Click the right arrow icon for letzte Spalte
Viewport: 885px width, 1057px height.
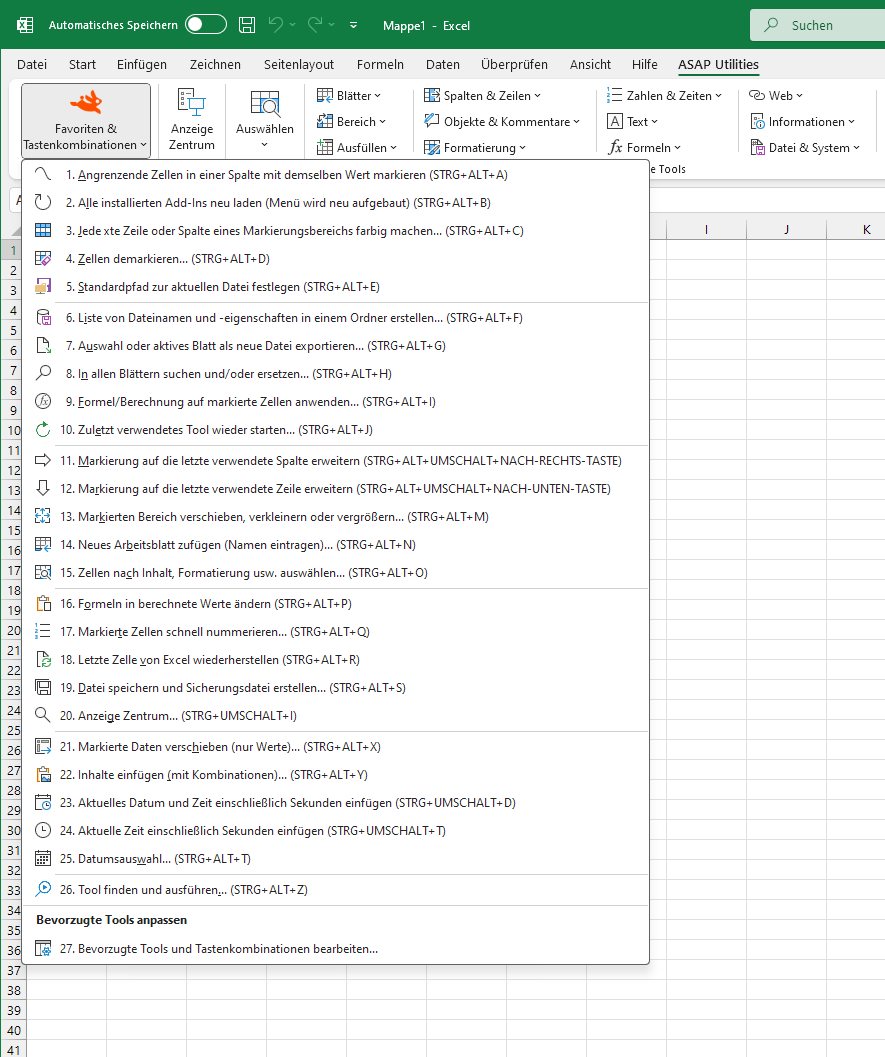click(42, 460)
